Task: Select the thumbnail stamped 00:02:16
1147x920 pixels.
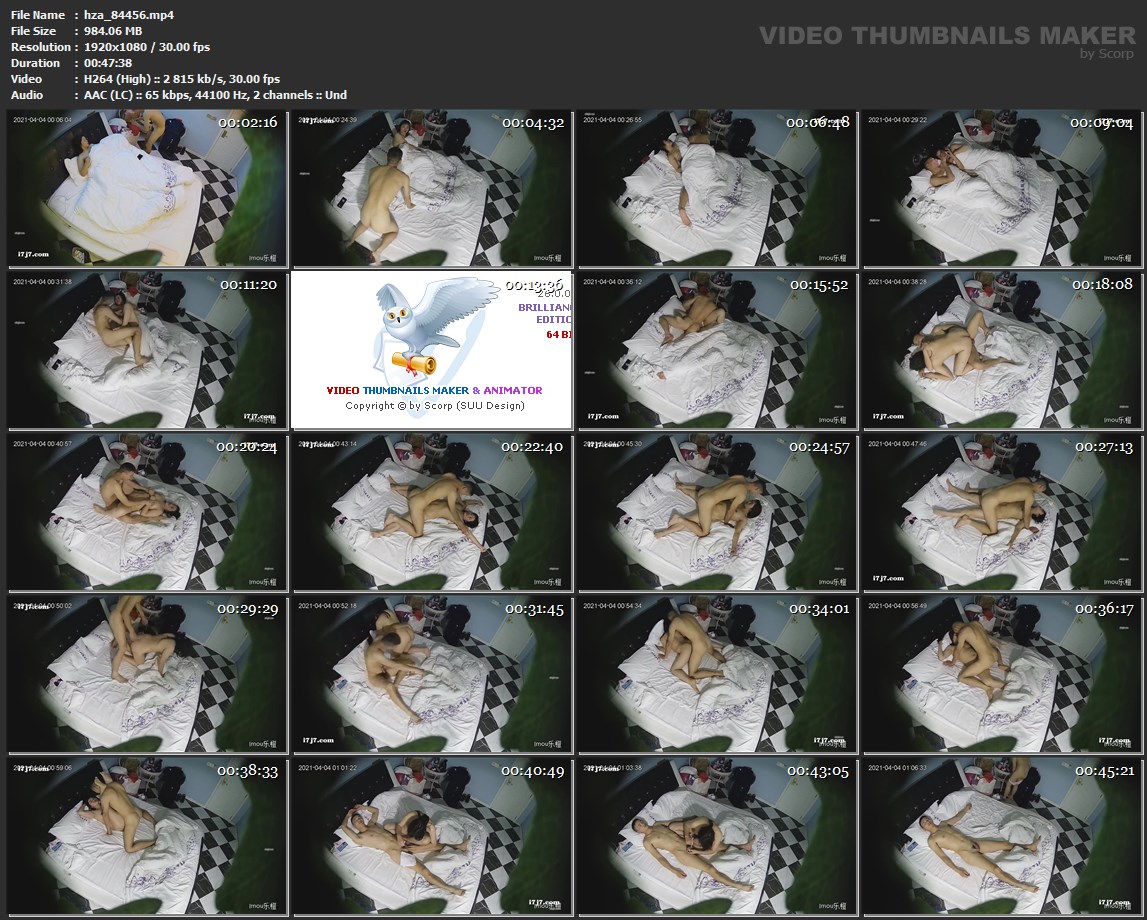Action: coord(148,188)
